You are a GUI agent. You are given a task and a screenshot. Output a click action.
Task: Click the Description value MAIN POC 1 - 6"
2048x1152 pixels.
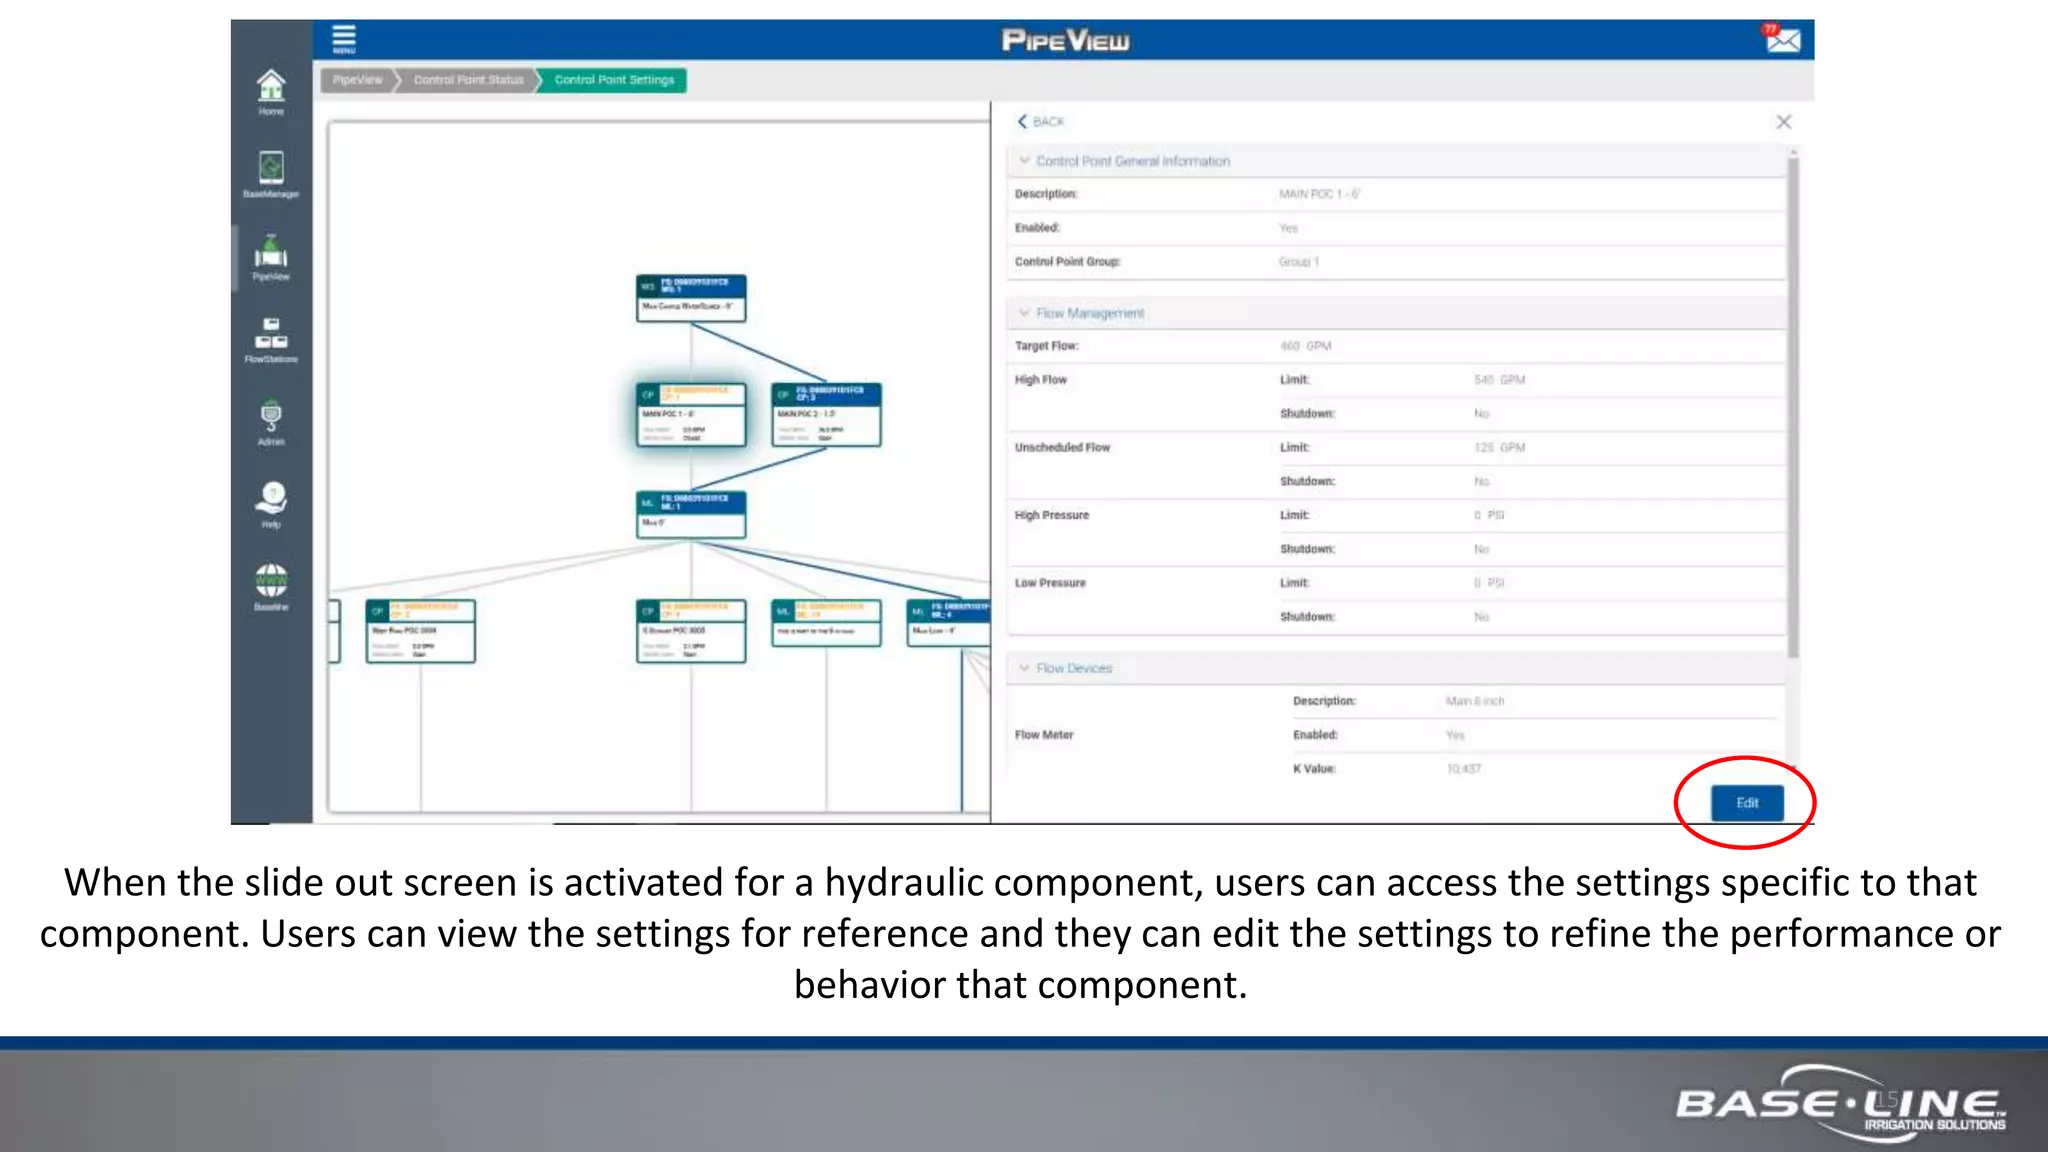click(x=1319, y=194)
